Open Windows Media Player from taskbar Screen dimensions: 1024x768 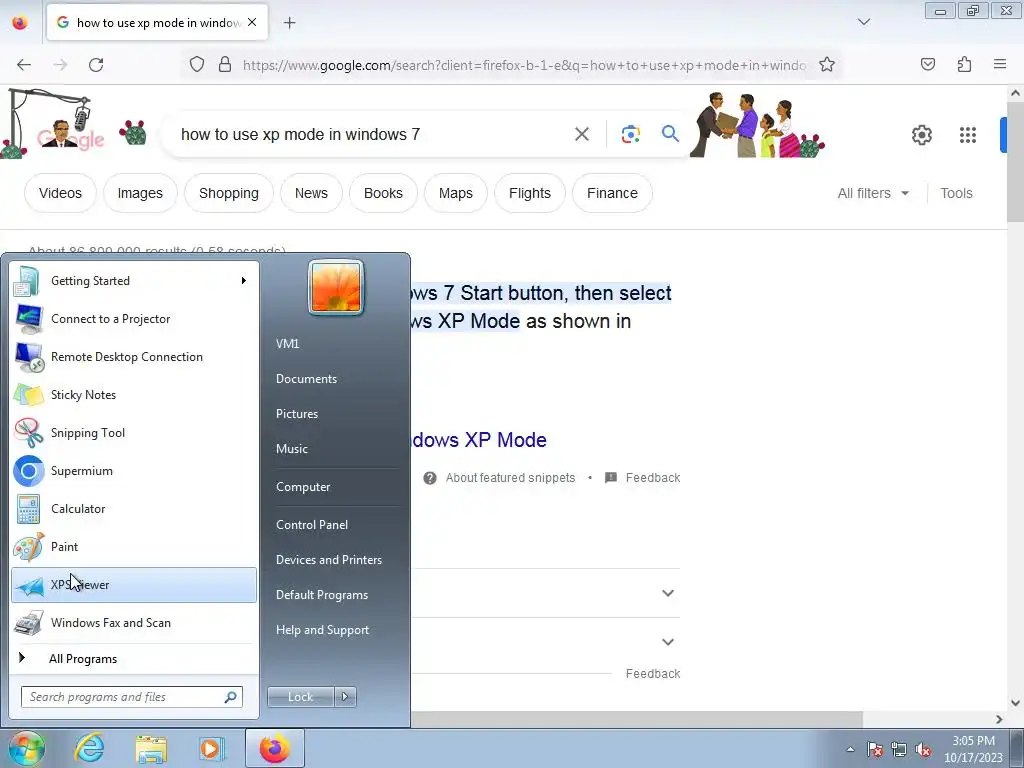click(x=212, y=748)
